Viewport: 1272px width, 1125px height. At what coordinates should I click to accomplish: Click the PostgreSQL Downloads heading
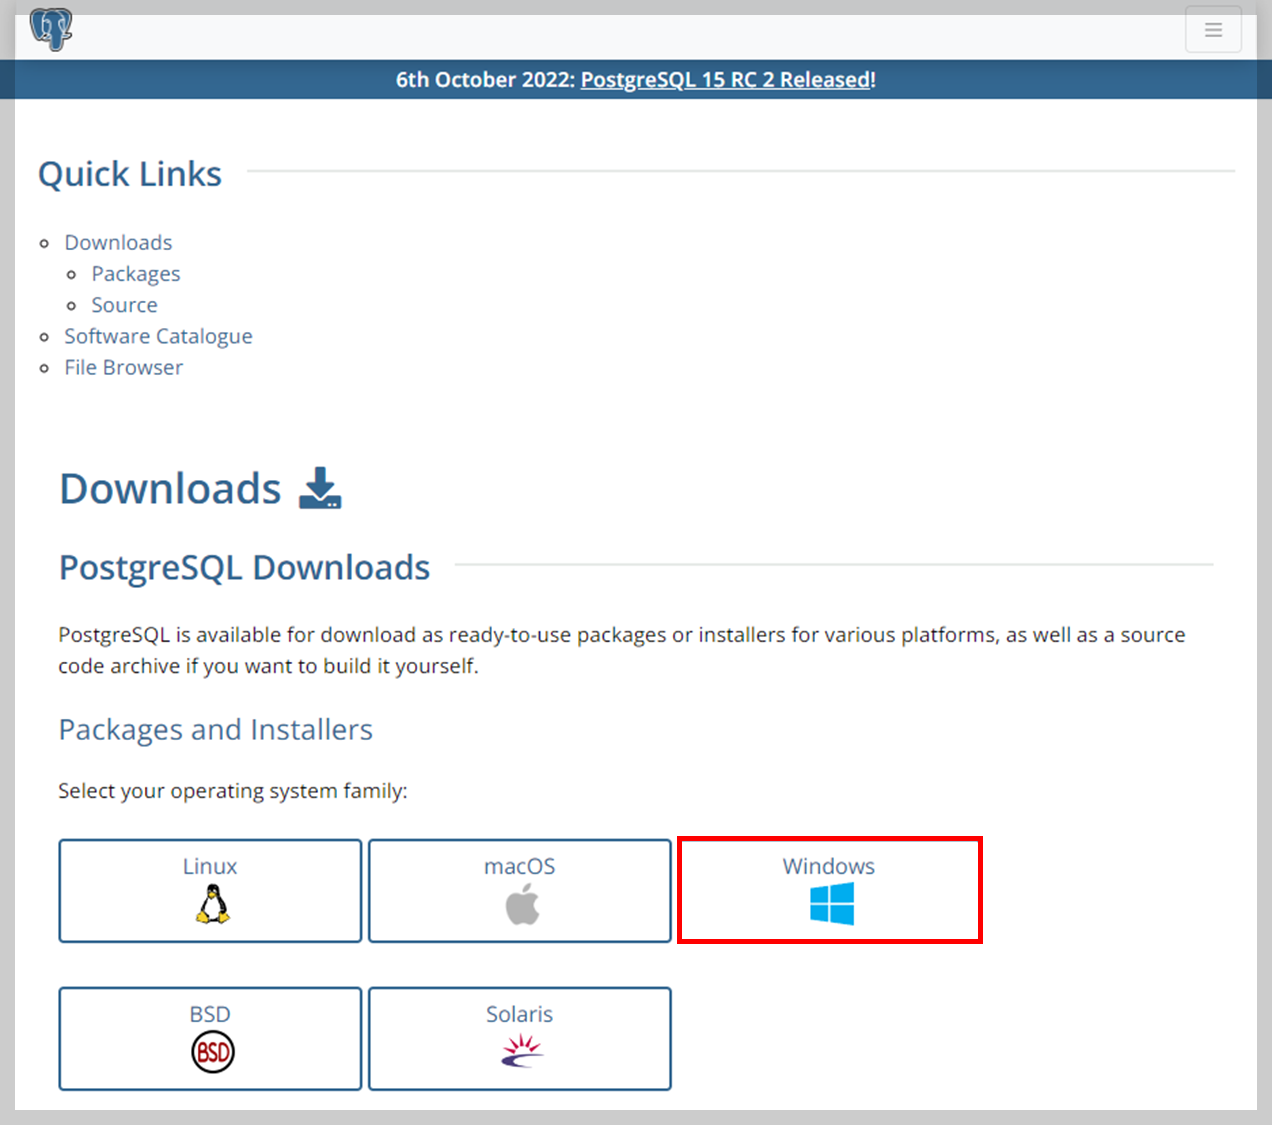click(x=244, y=568)
